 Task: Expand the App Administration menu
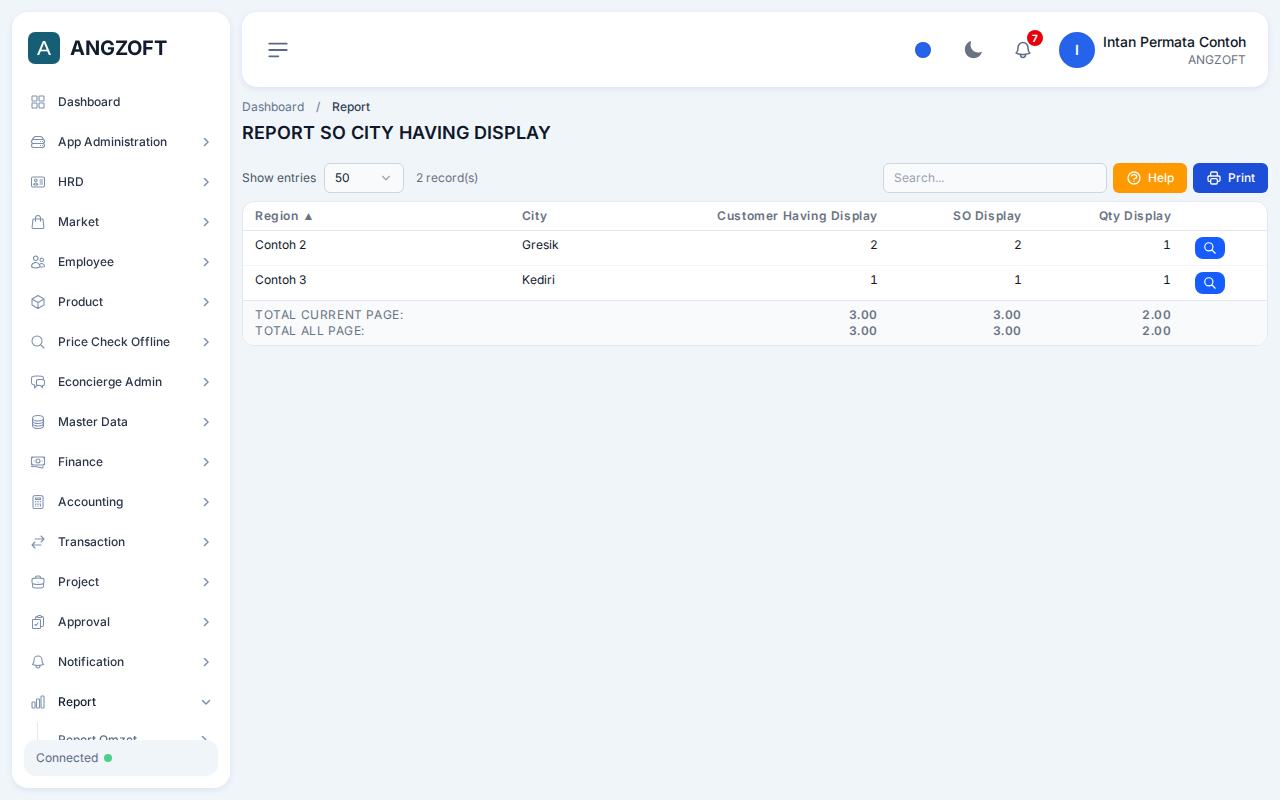[x=121, y=142]
